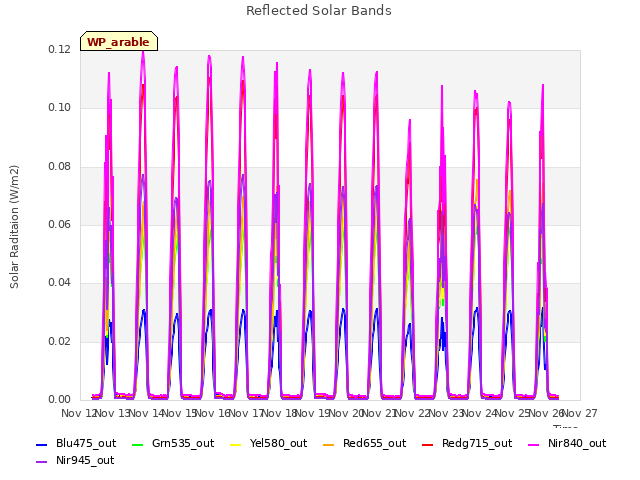Click the Nov 12 x-axis date label
The image size is (640, 480).
coord(78,413)
